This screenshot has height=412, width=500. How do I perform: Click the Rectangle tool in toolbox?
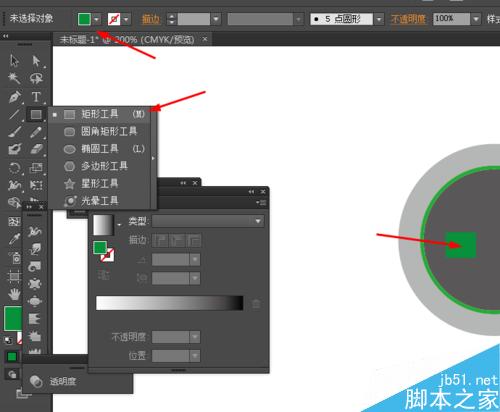click(36, 114)
